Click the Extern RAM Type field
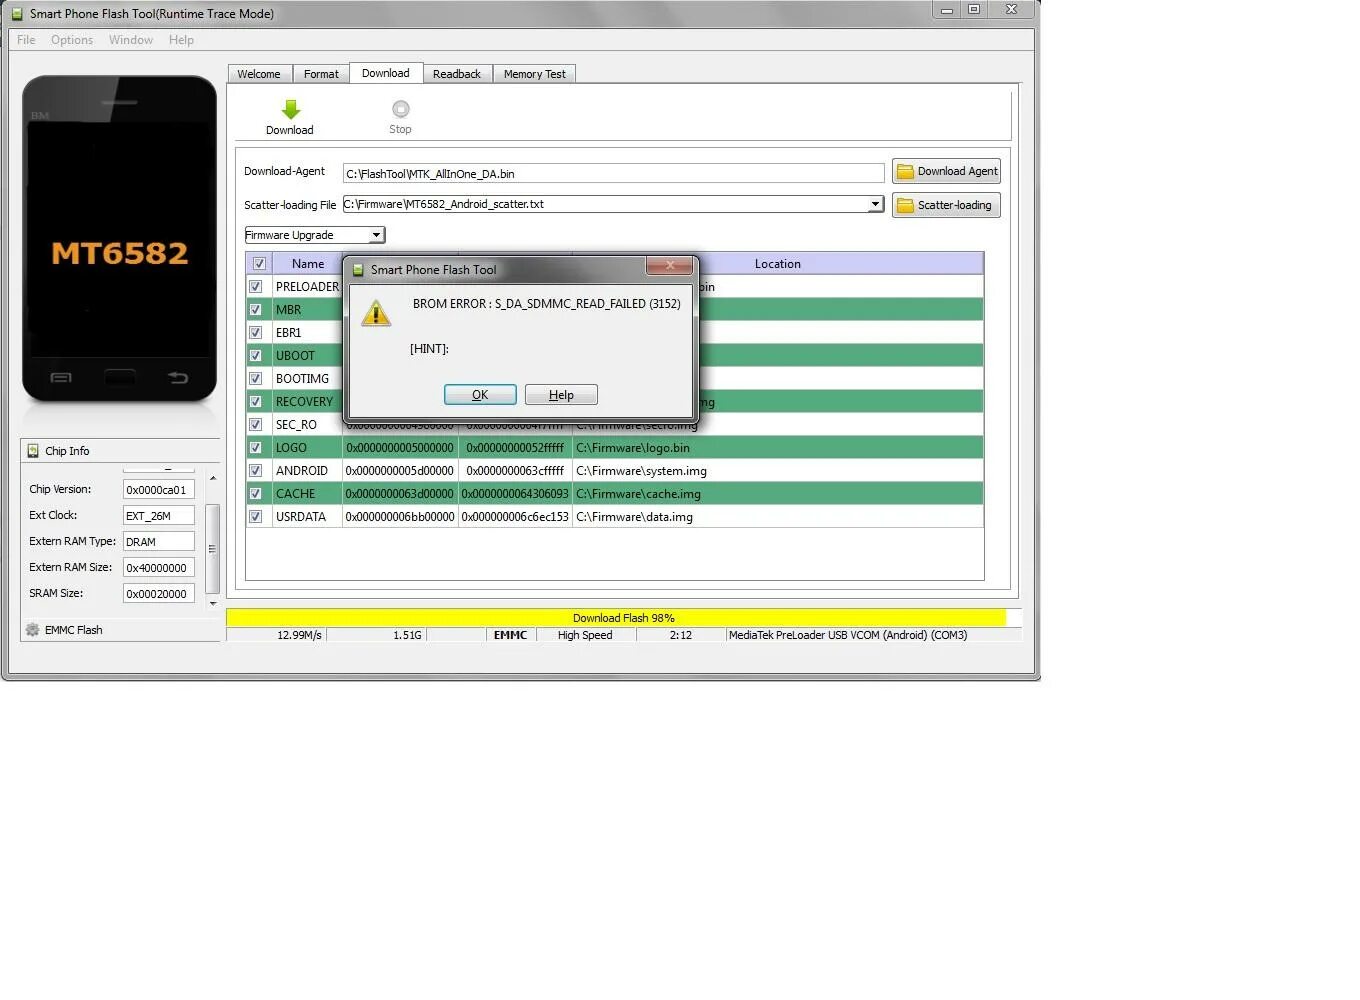 click(x=158, y=541)
